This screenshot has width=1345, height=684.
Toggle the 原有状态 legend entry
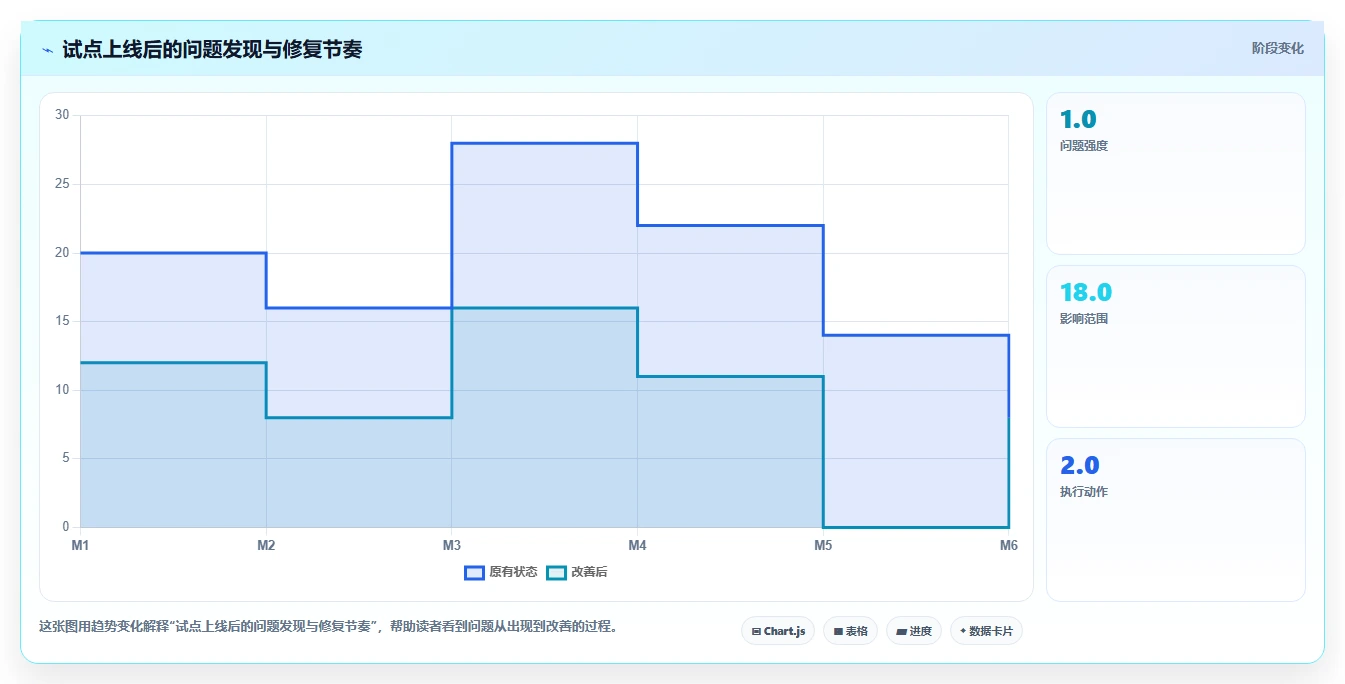tap(501, 573)
